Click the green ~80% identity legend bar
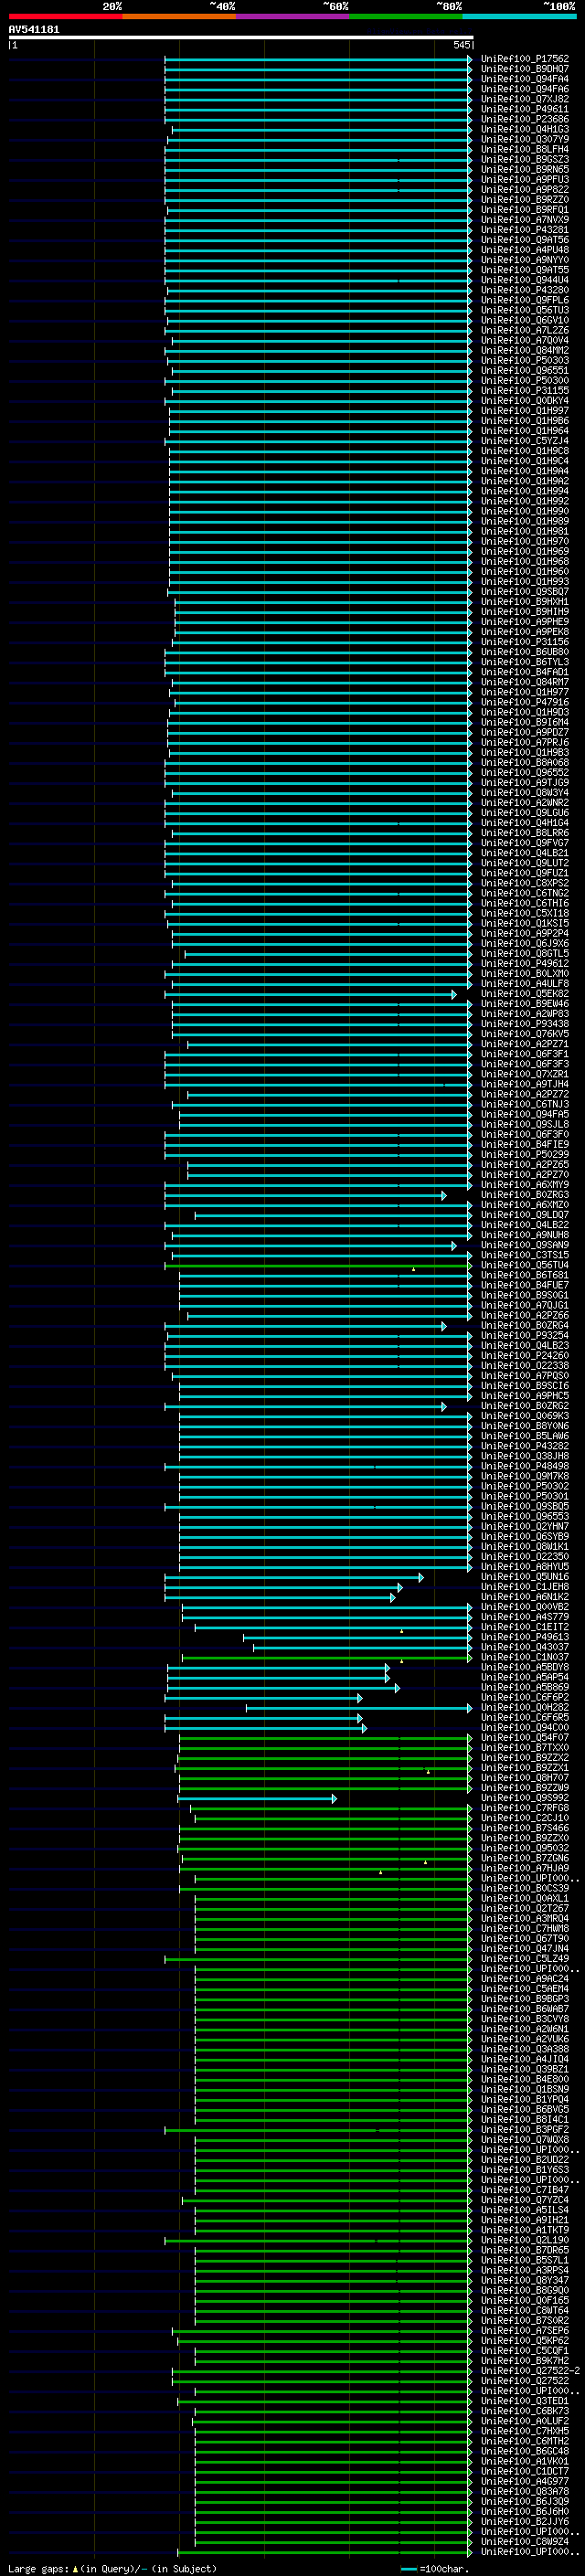Screen dimensions: 585x2576 click(x=406, y=16)
